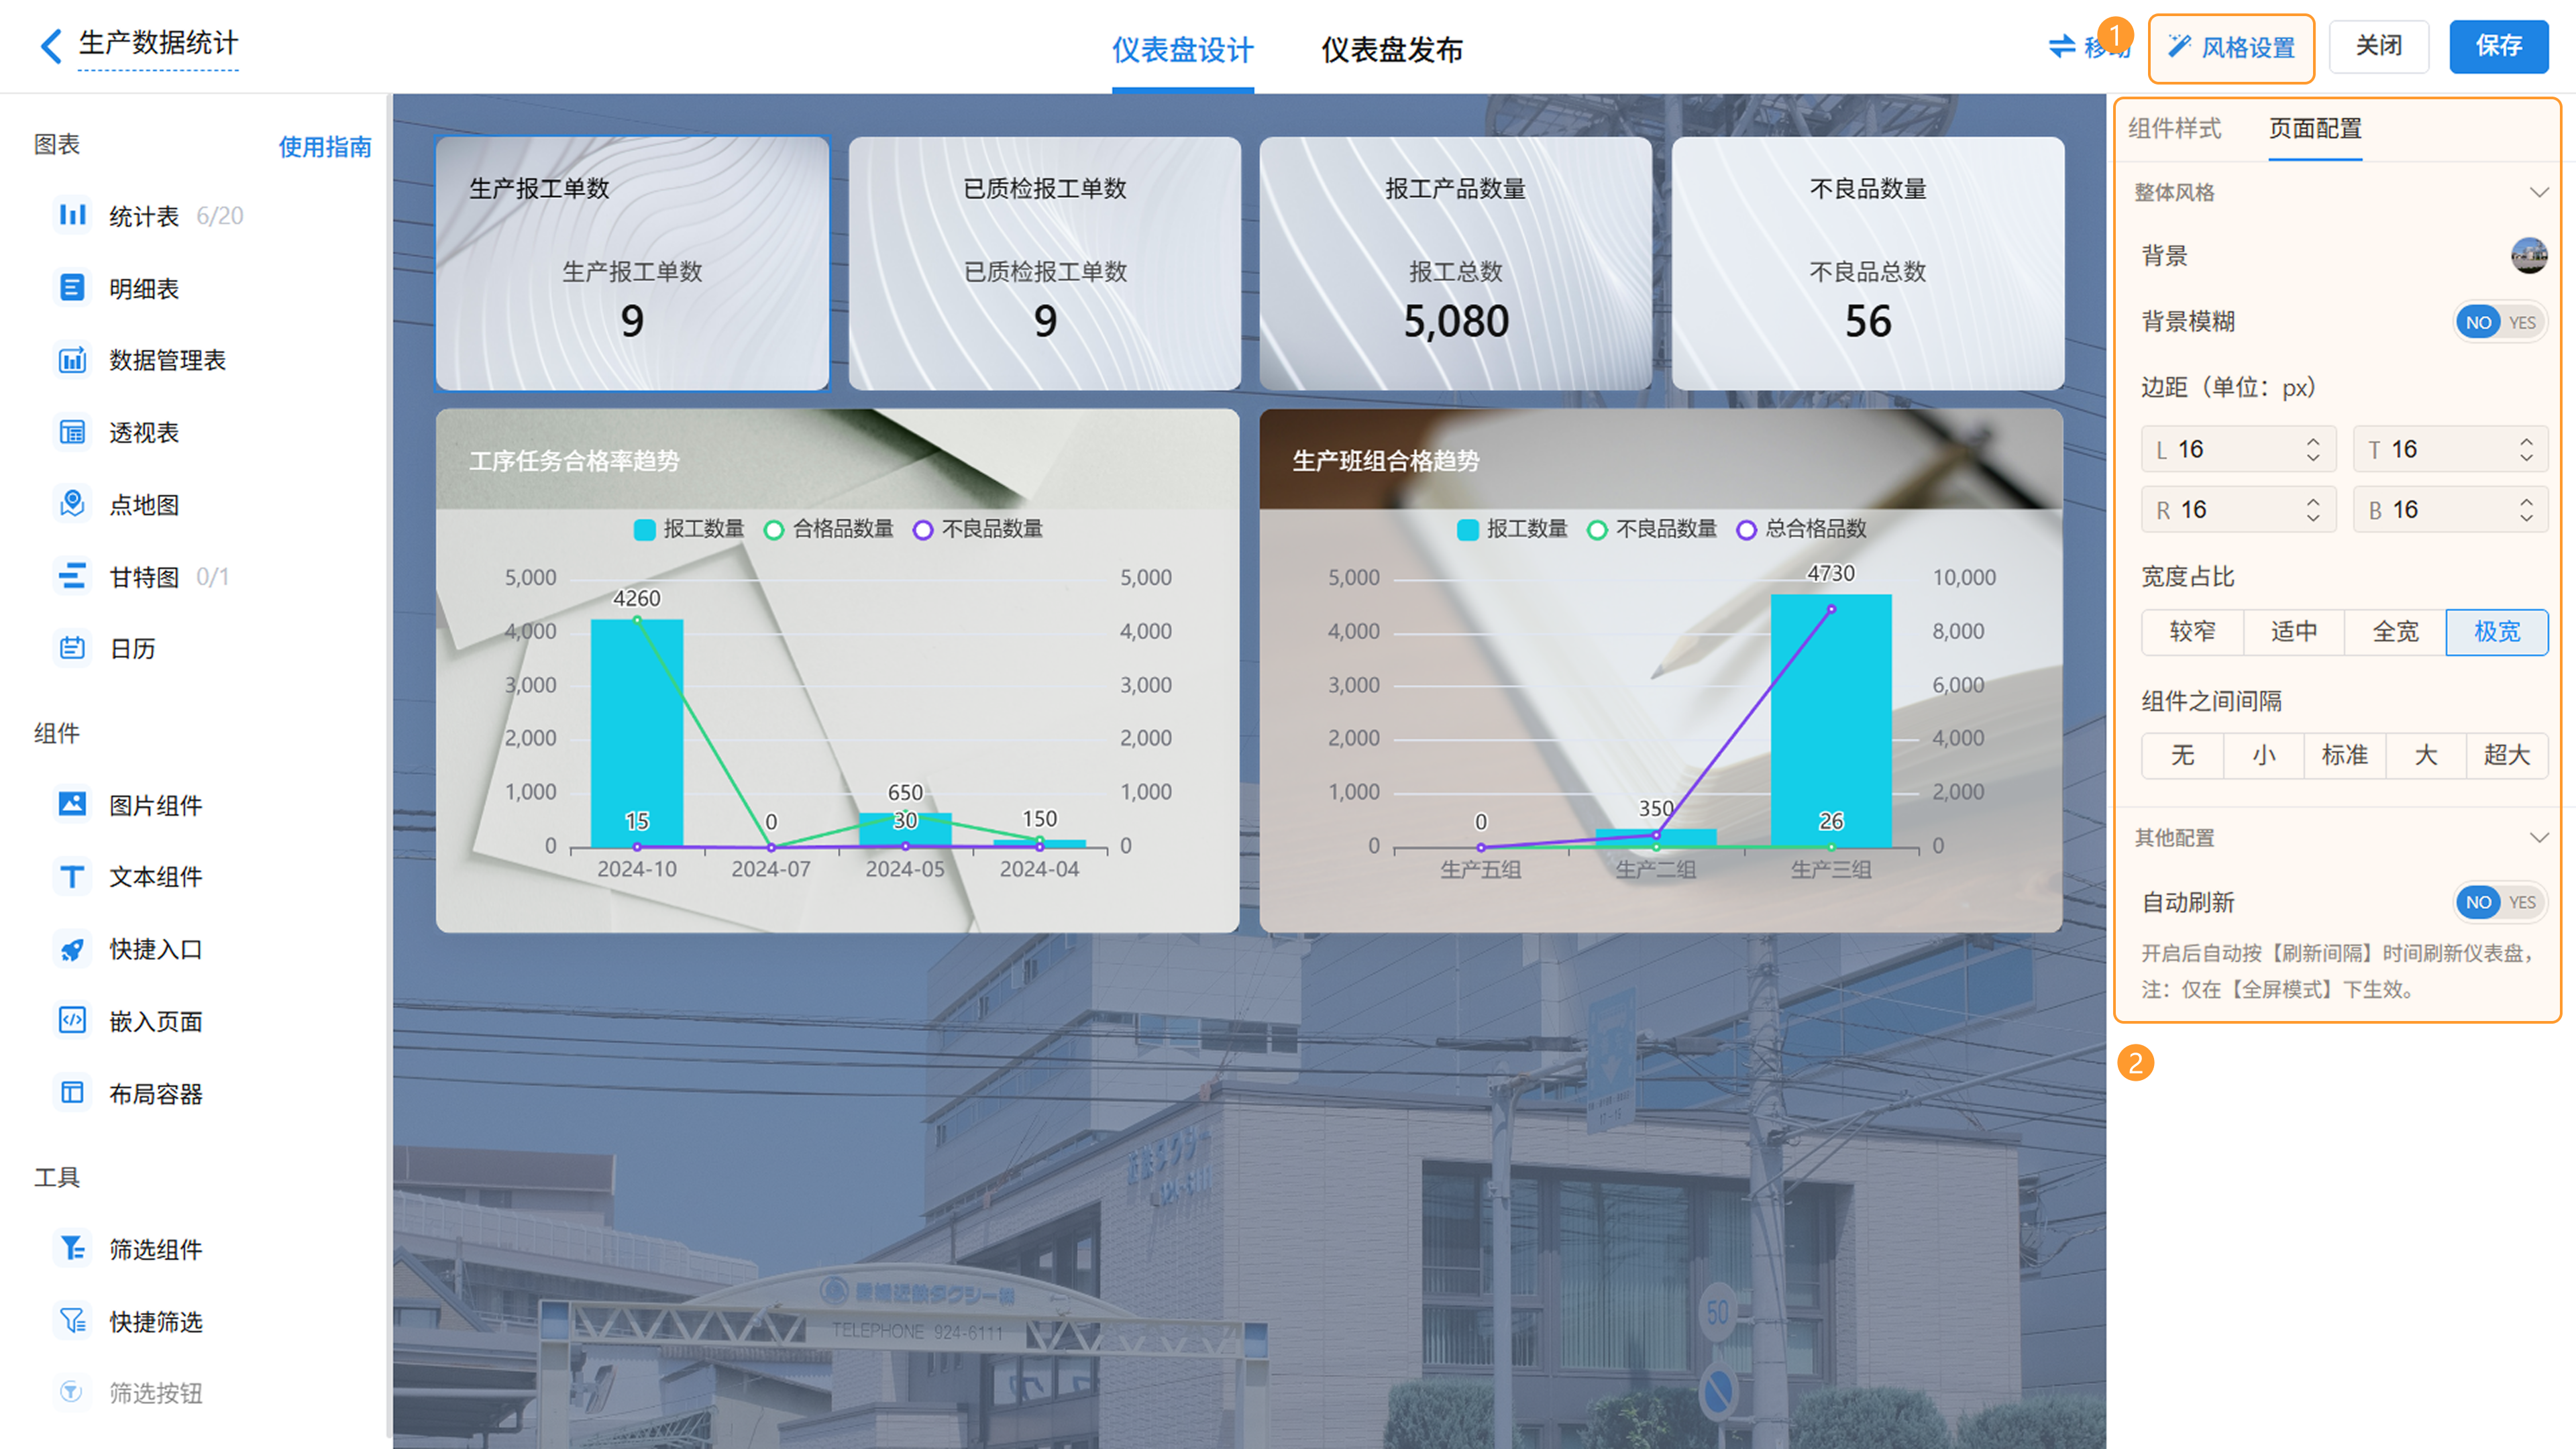This screenshot has width=2576, height=1449.
Task: Click the back arrow icon beside 生产数据统计
Action: [x=50, y=46]
